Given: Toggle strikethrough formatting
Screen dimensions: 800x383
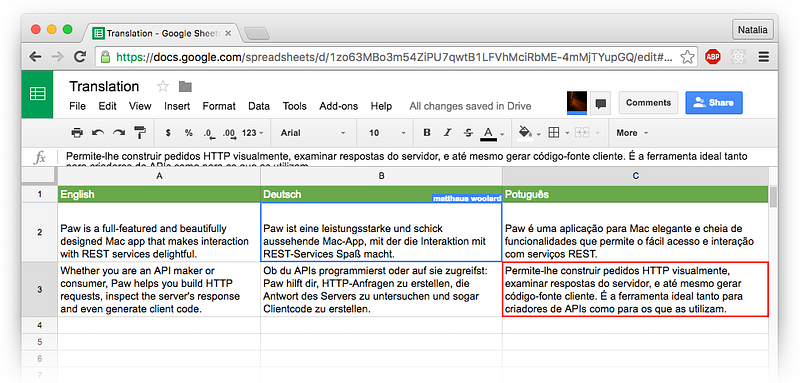Looking at the screenshot, I should click(x=468, y=133).
